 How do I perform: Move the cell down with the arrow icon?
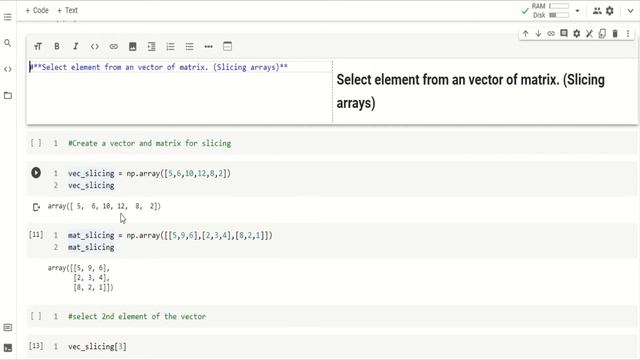pos(538,33)
